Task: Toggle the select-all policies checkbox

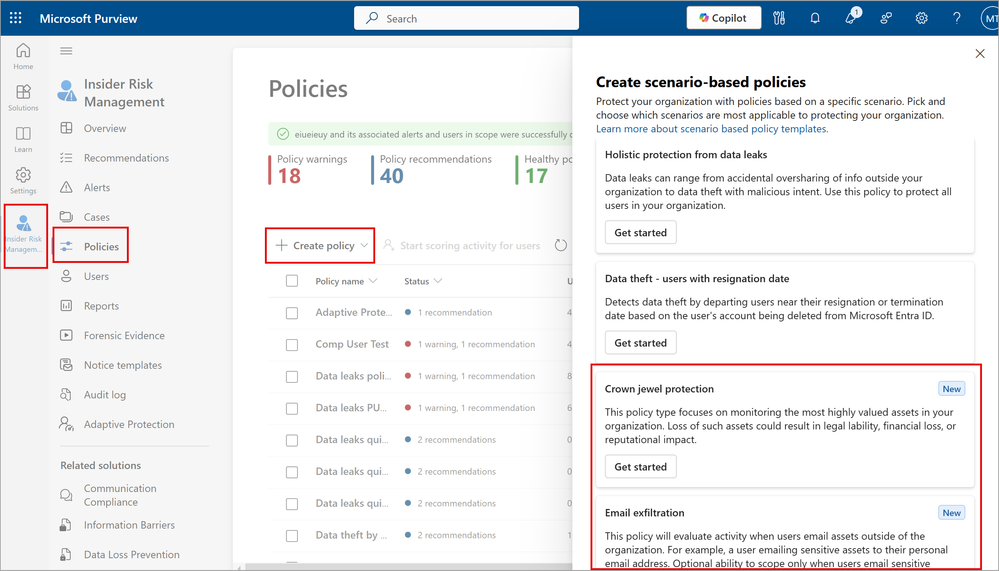Action: (x=292, y=281)
